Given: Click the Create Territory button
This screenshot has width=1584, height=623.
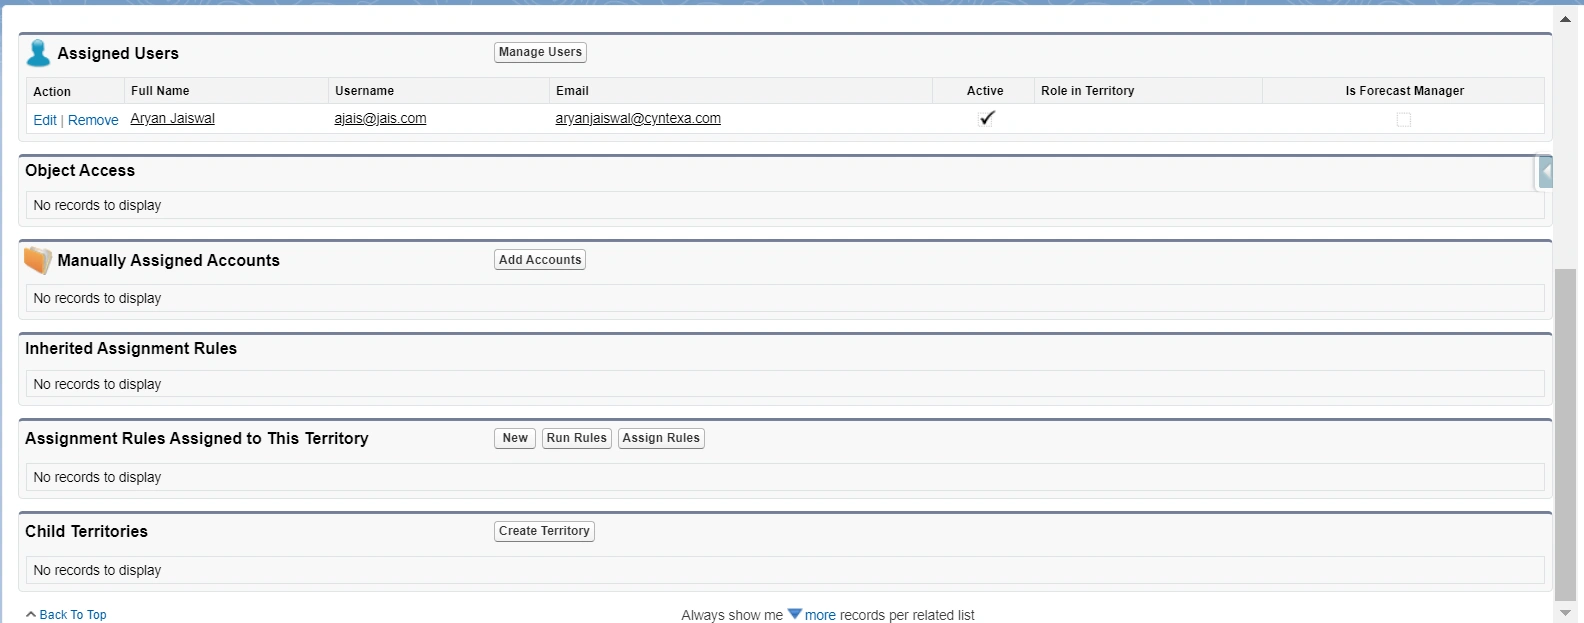Looking at the screenshot, I should 544,531.
